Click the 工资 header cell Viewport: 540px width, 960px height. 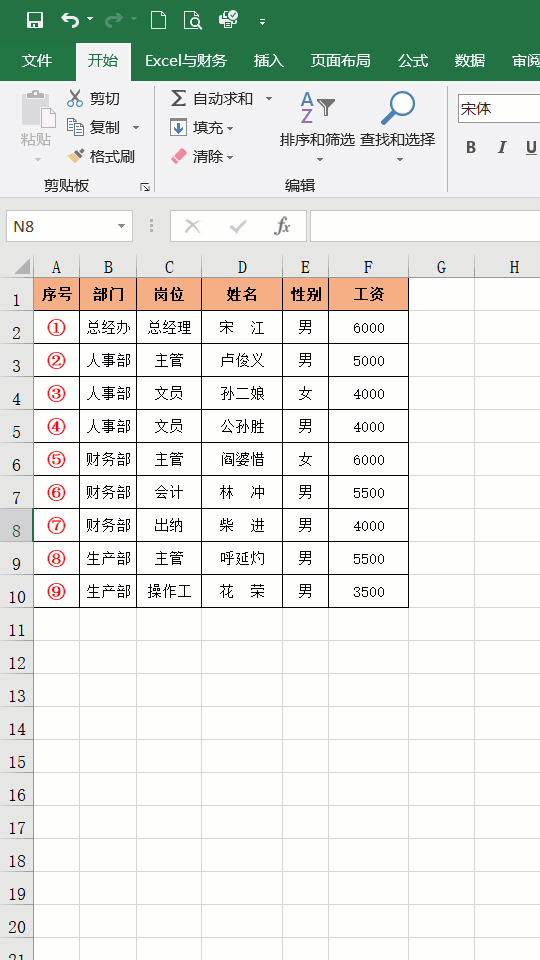click(x=368, y=294)
